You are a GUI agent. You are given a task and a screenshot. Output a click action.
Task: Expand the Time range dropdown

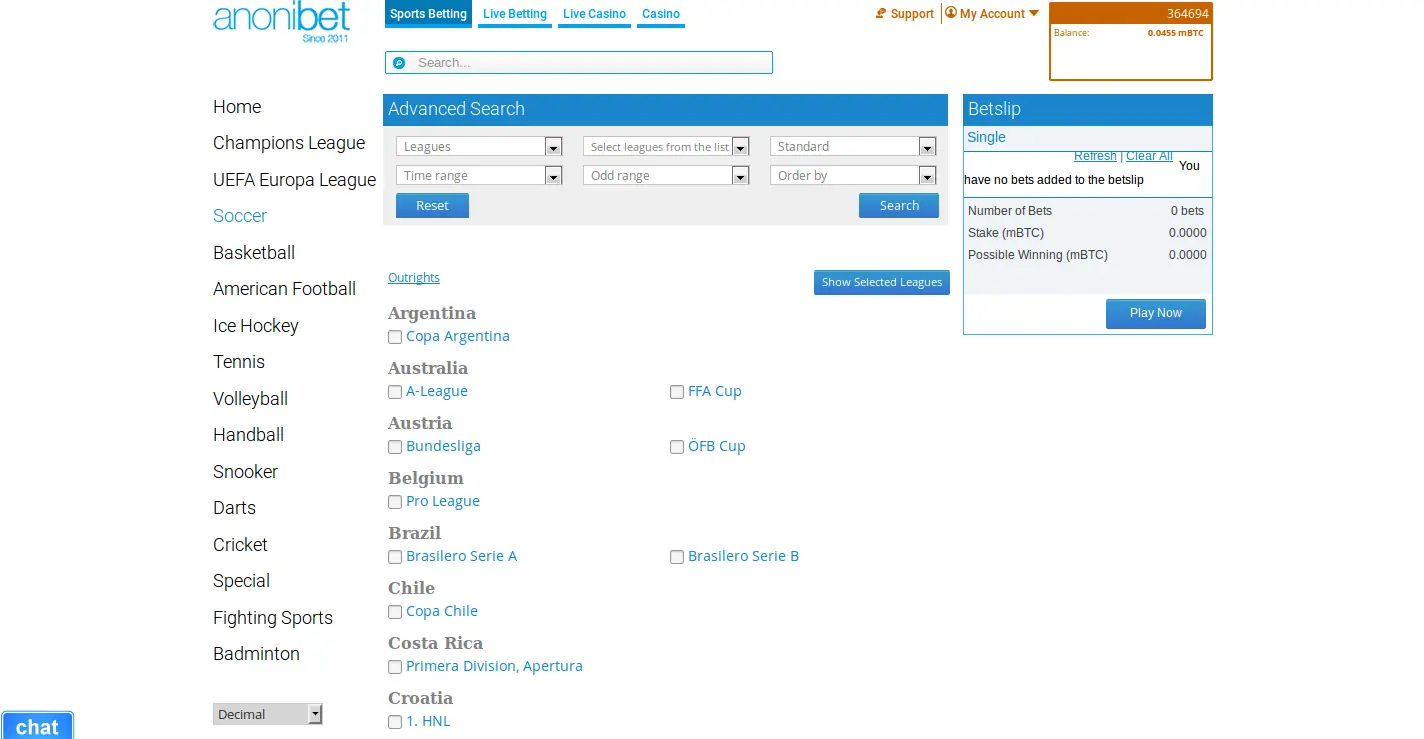(x=479, y=176)
